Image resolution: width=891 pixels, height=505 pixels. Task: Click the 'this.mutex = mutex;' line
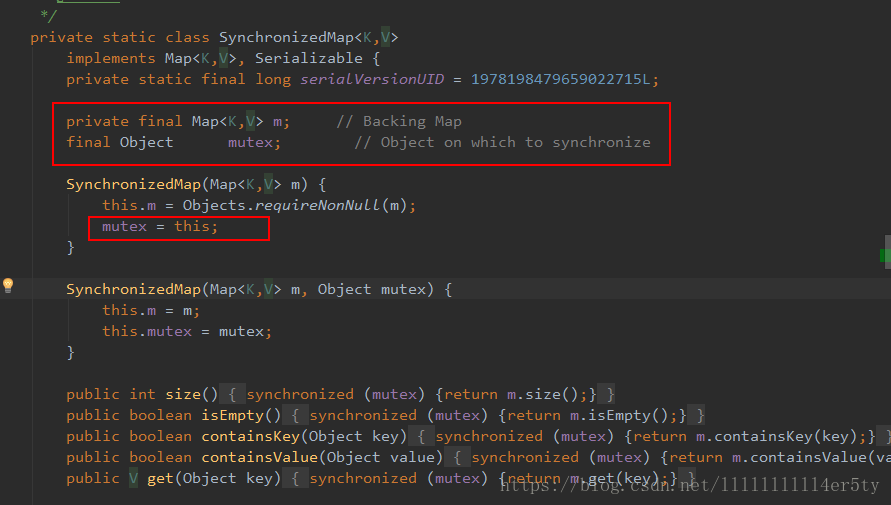tap(187, 332)
